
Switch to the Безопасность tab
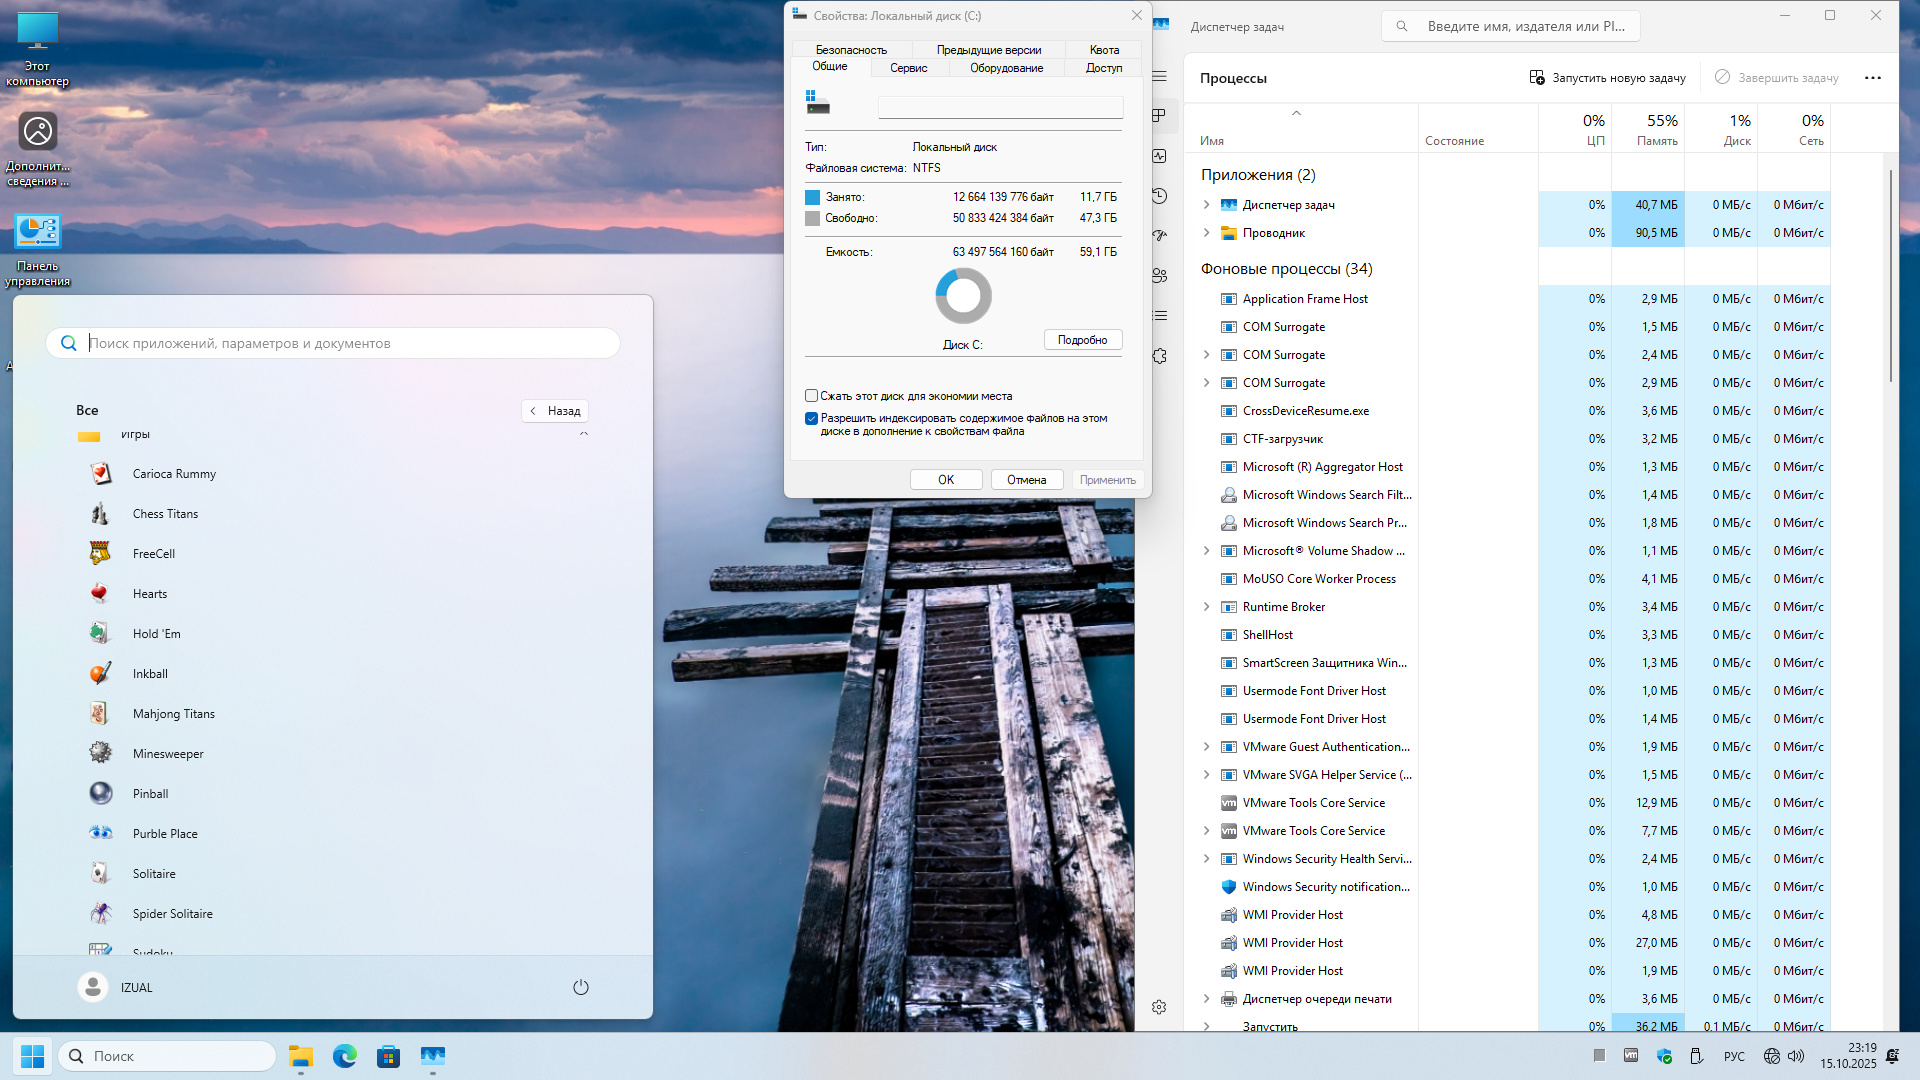851,50
